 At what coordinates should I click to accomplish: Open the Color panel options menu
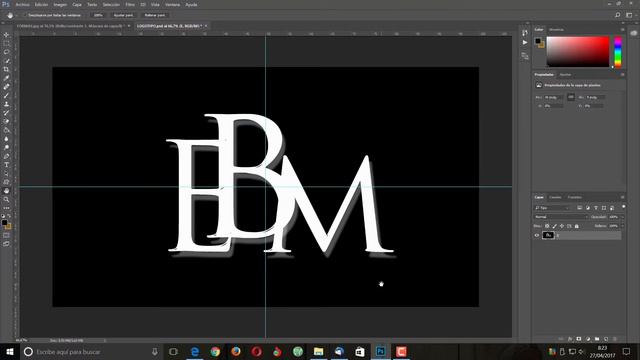point(622,29)
